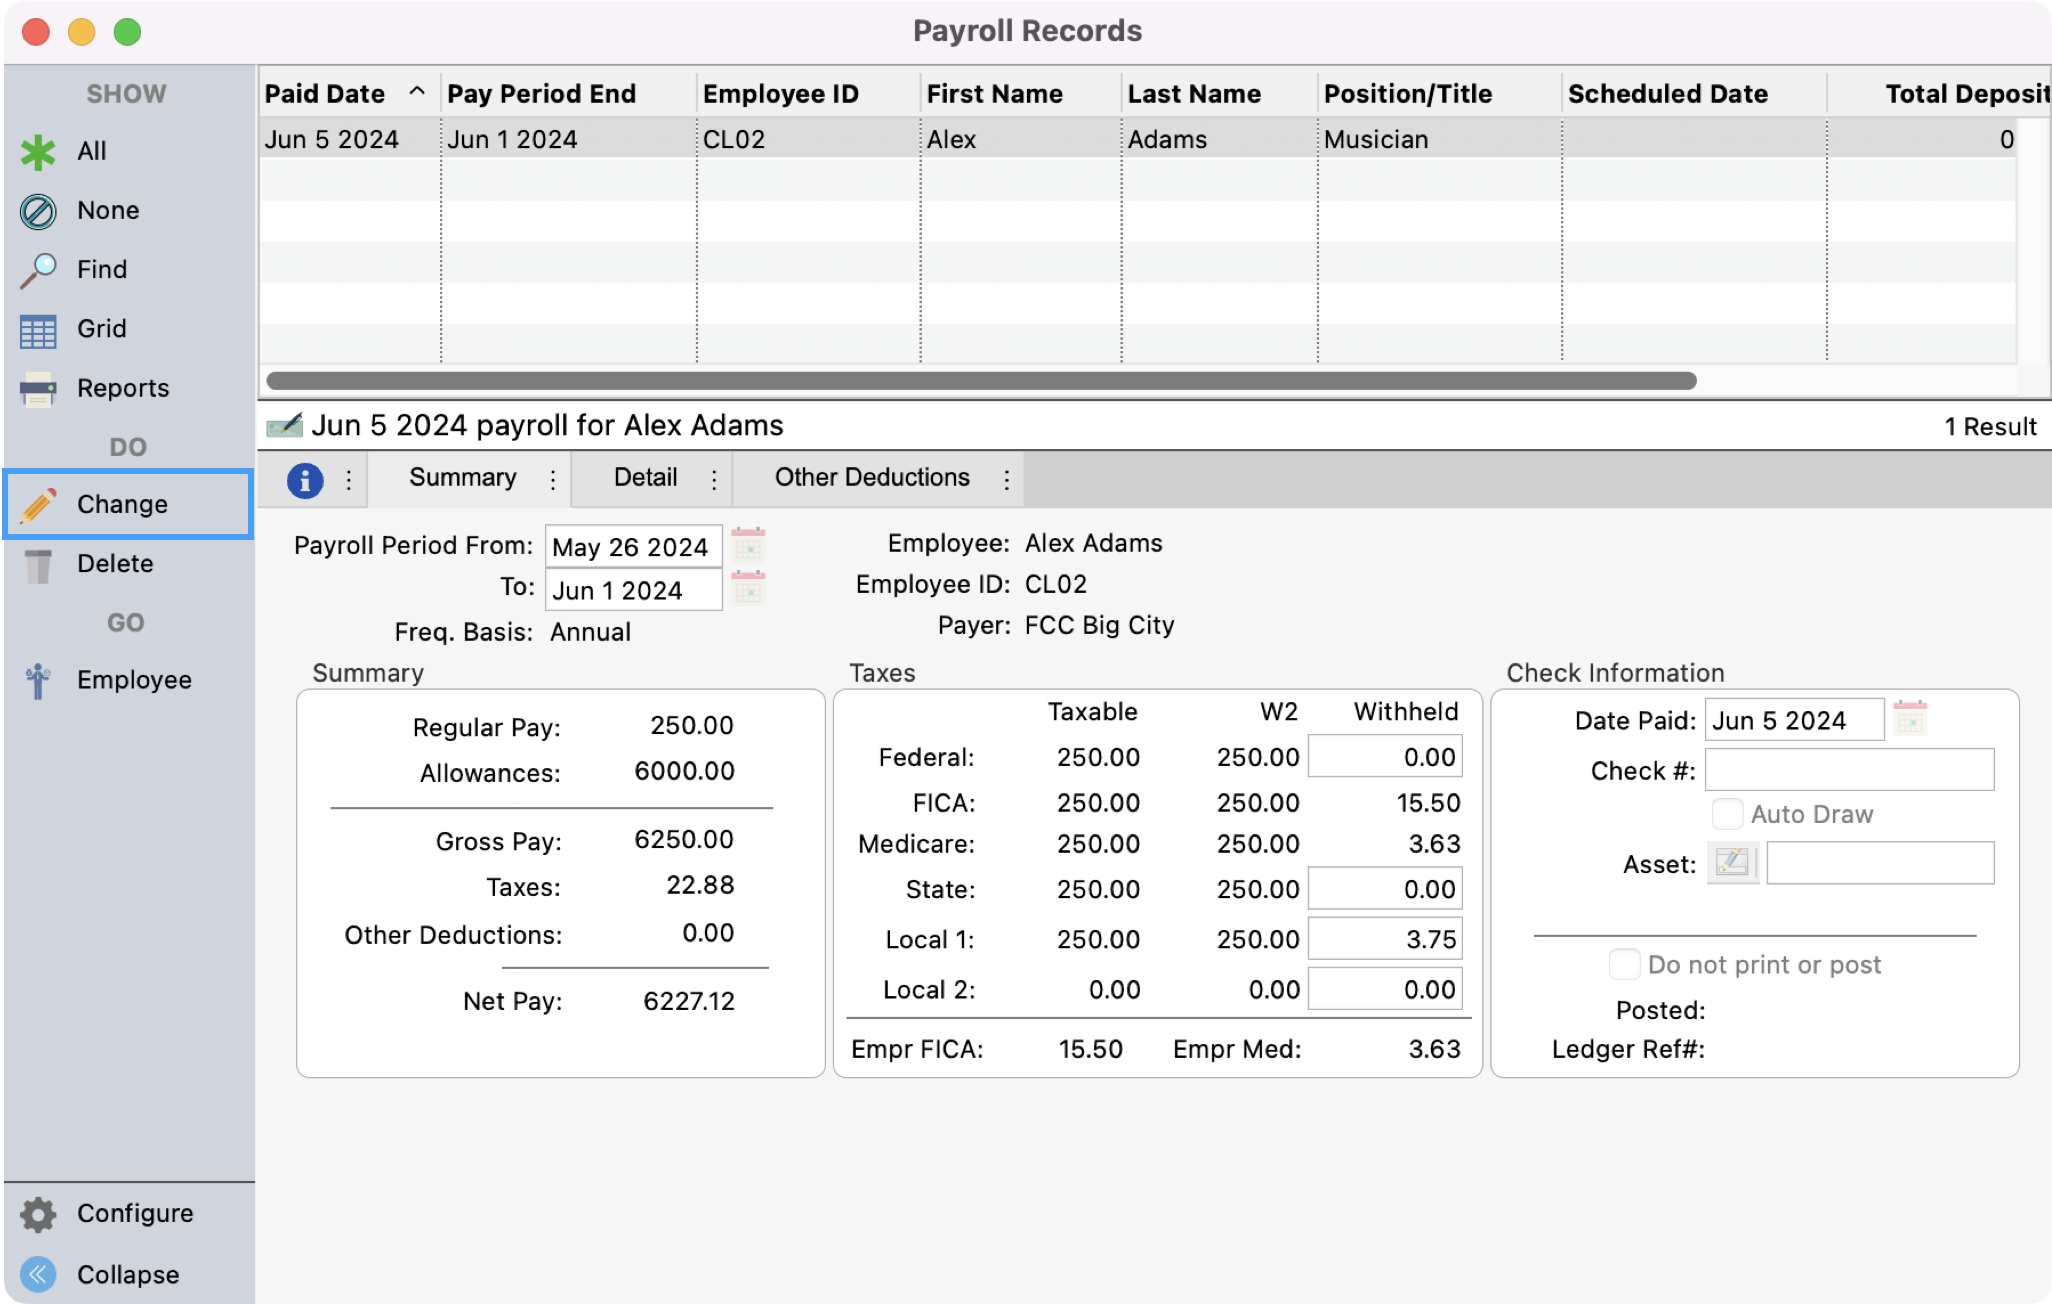This screenshot has height=1304, width=2052.
Task: Switch to the Other Deductions tab
Action: (x=871, y=478)
